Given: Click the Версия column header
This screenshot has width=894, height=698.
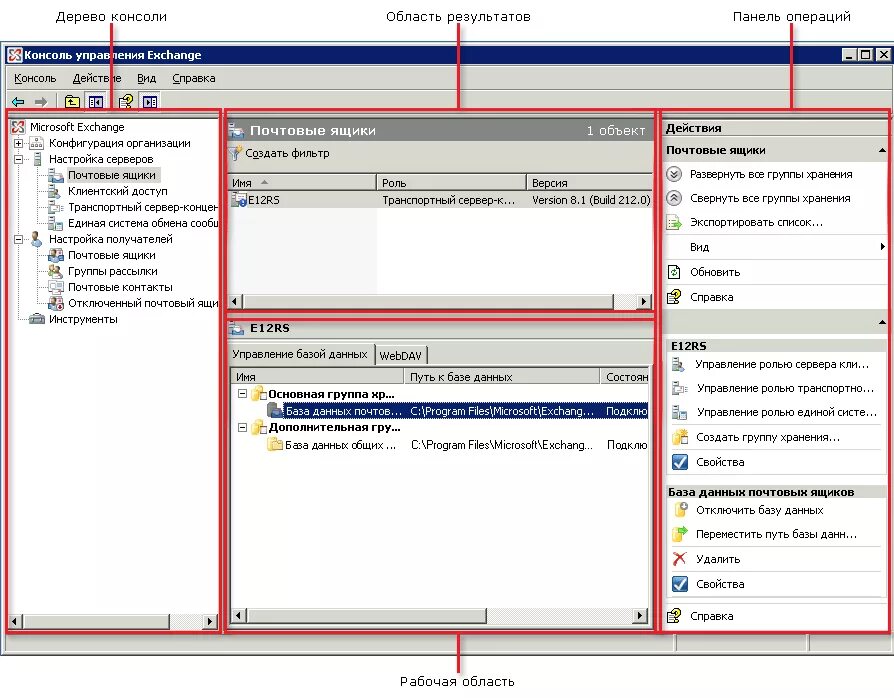Looking at the screenshot, I should tap(590, 183).
